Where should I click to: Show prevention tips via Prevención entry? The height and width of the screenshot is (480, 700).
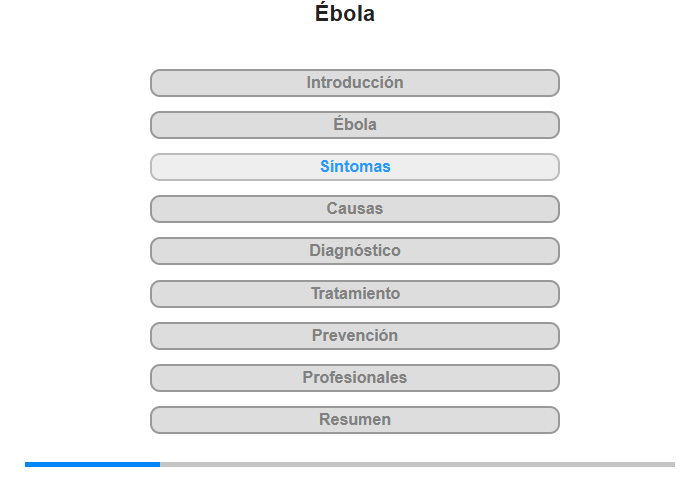[354, 336]
